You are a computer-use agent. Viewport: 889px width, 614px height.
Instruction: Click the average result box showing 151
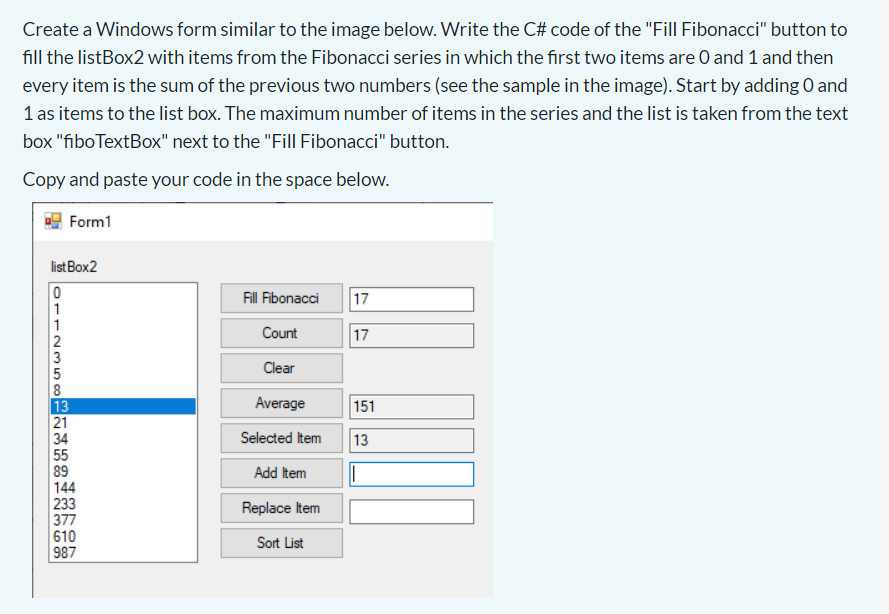411,406
